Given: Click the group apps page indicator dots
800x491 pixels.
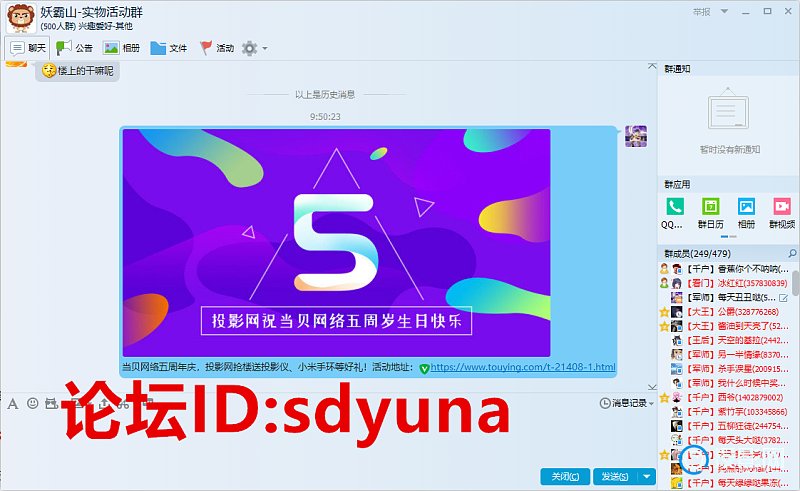Looking at the screenshot, I should coord(729,236).
